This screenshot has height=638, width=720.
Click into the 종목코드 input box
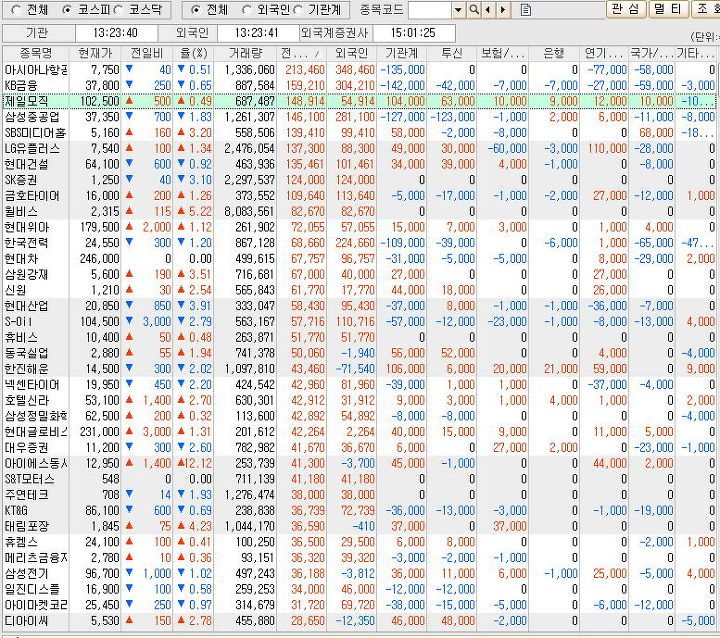pyautogui.click(x=429, y=10)
